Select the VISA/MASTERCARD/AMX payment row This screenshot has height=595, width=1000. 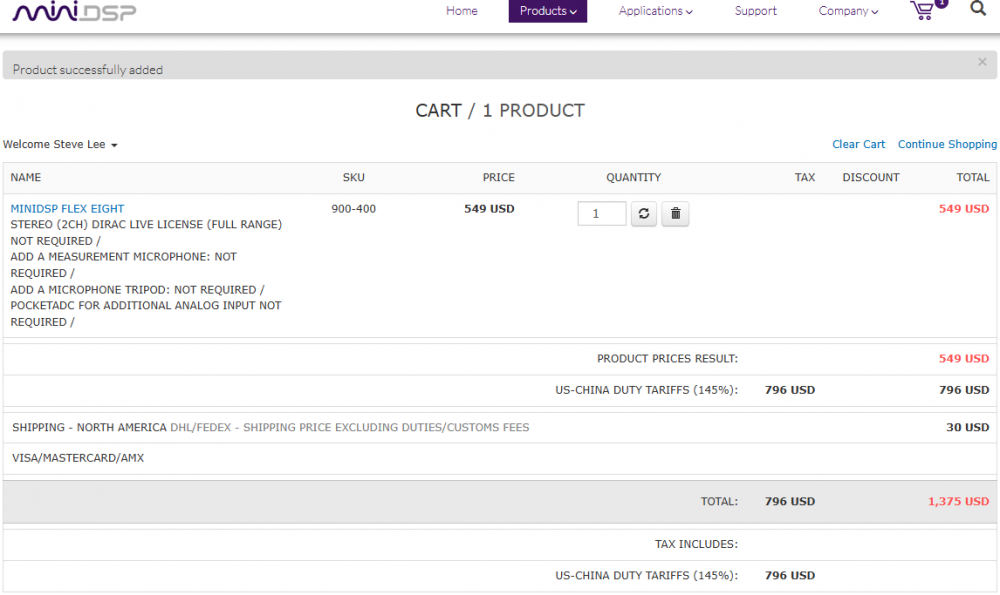(78, 459)
